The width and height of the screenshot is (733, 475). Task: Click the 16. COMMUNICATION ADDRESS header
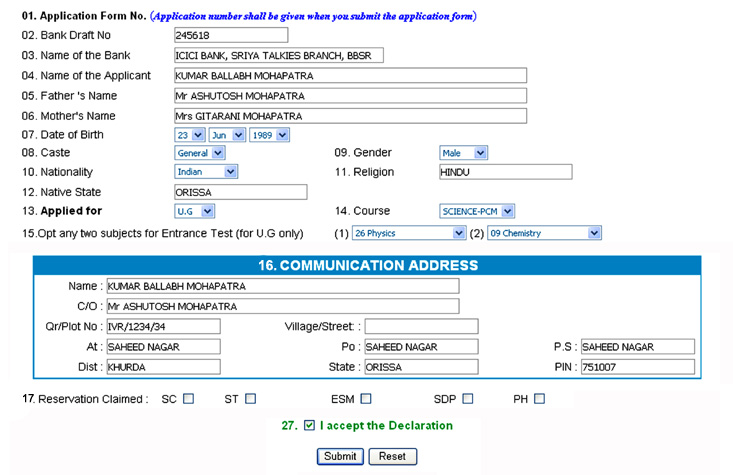367,266
